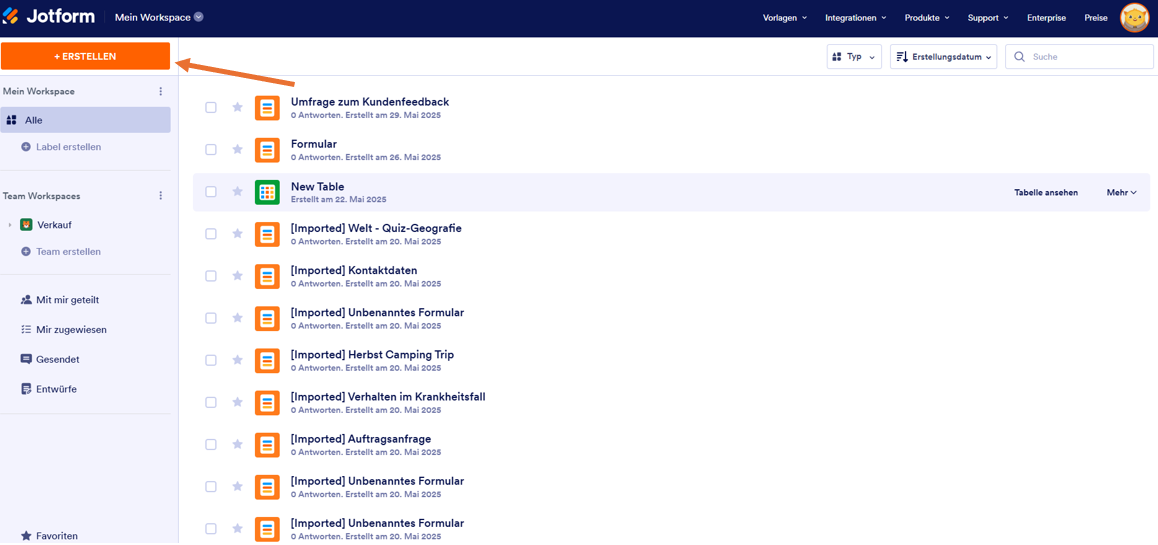This screenshot has width=1158, height=545.
Task: Open Mein Workspace options (three dots)
Action: 161,92
